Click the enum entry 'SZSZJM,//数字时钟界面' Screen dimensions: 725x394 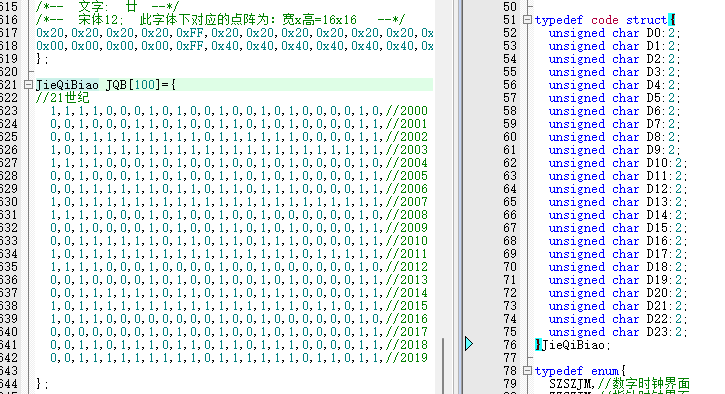(x=619, y=384)
